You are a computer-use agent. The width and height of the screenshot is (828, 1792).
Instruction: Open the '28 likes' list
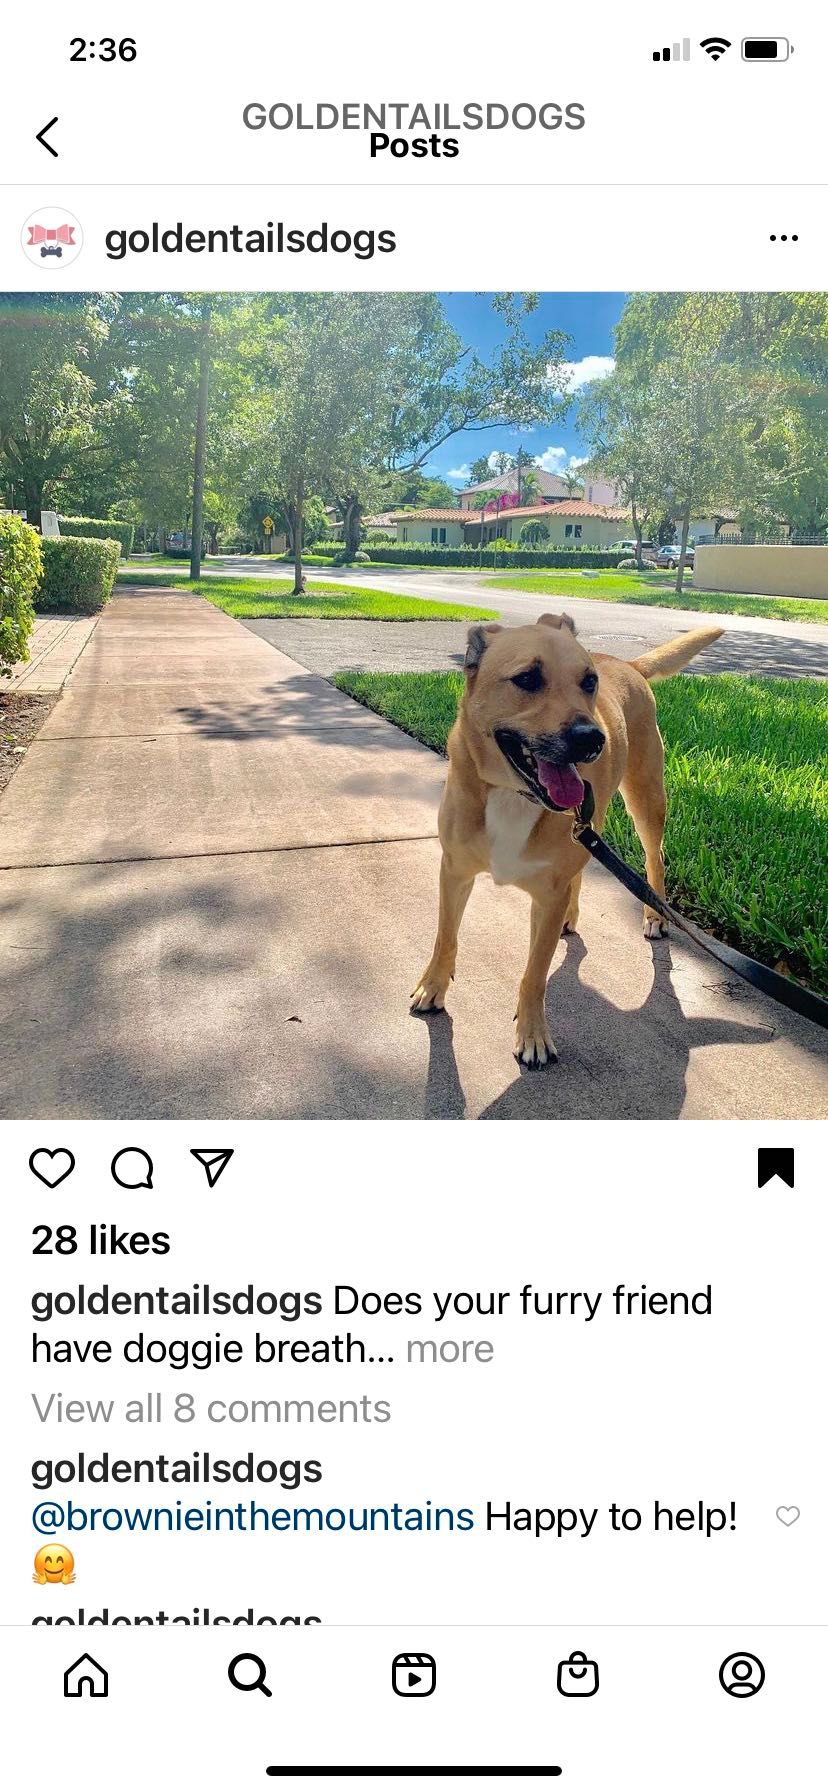point(101,1240)
